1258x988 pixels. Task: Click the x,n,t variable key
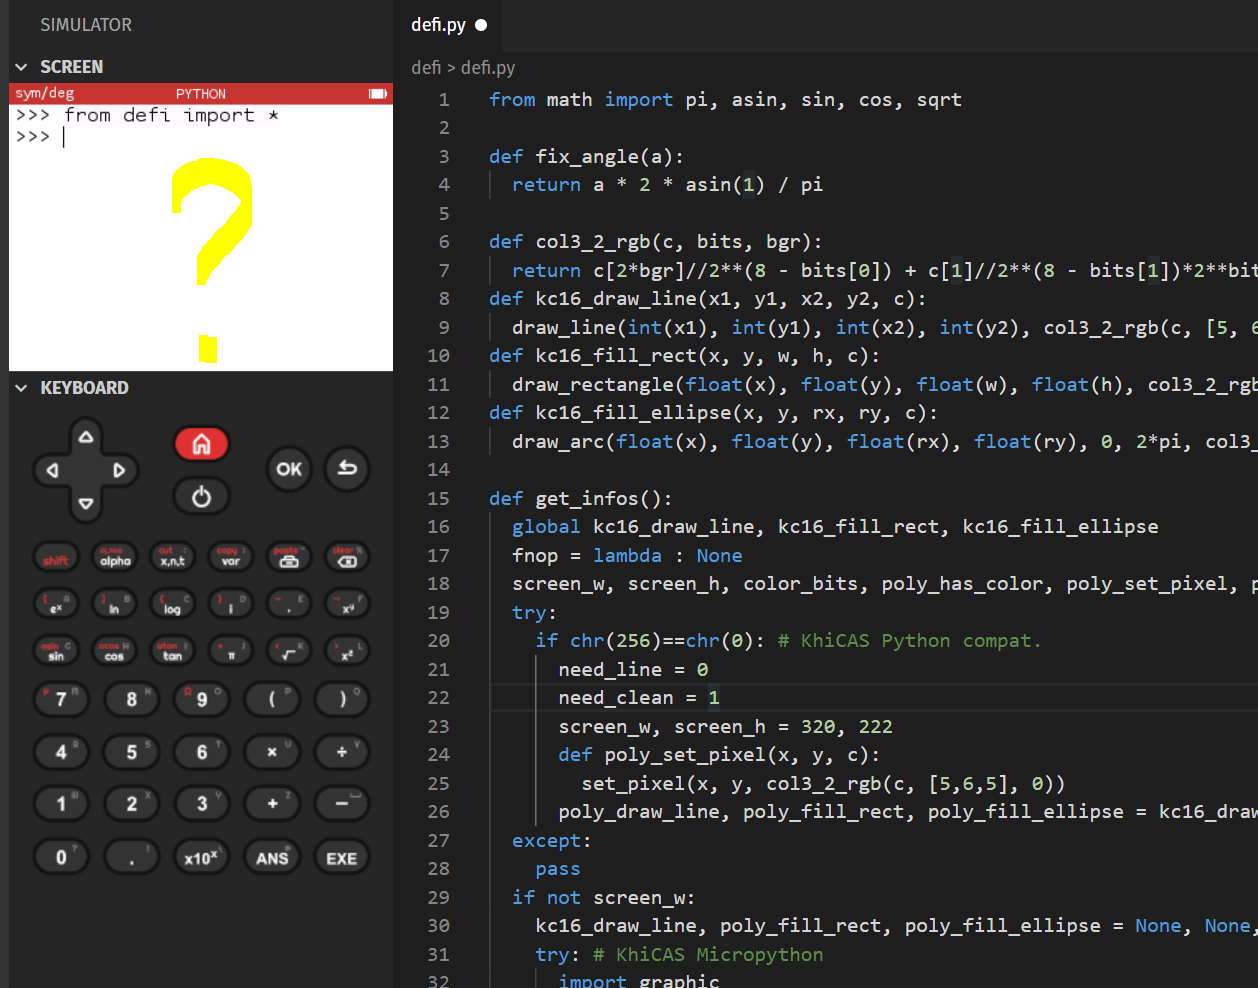click(172, 556)
